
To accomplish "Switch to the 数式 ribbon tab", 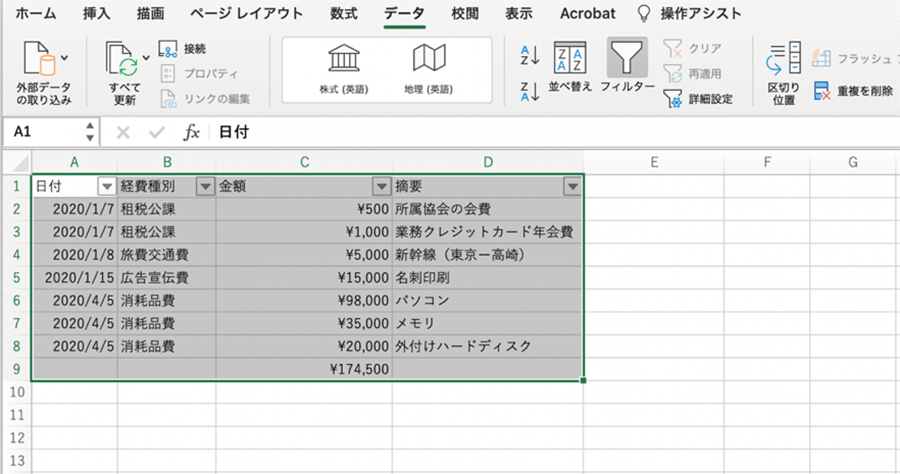I will pos(343,14).
